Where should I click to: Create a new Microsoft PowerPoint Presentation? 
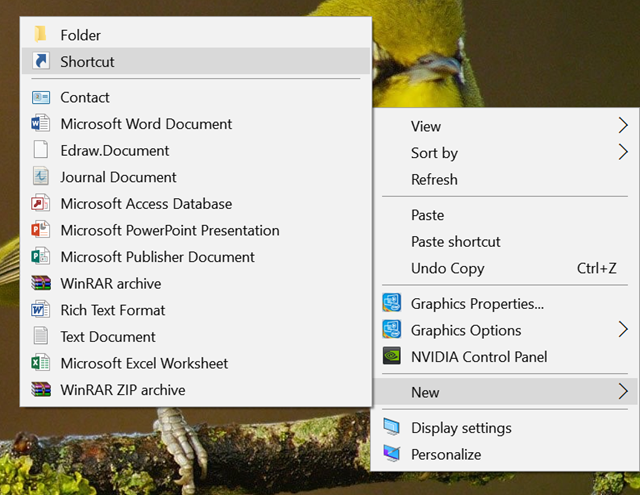click(196, 230)
